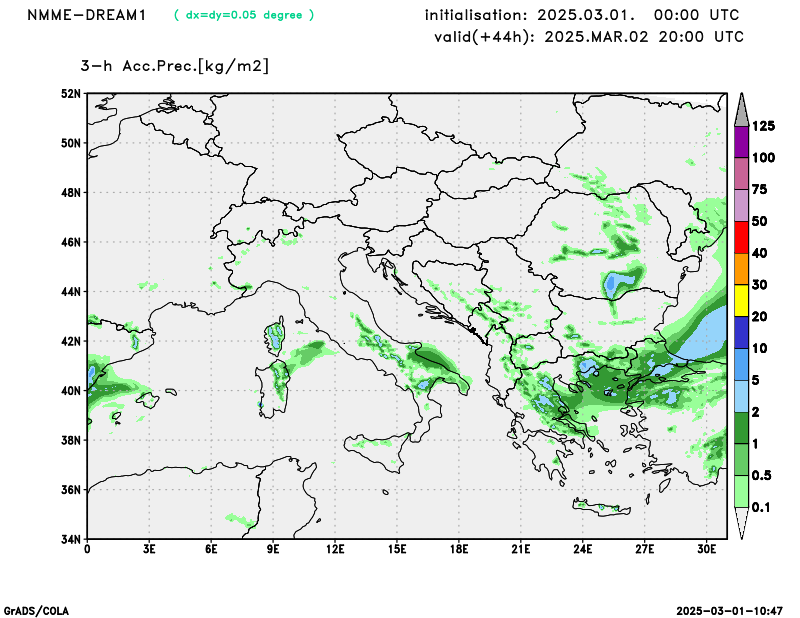Click the 0.1 colorbar label
The width and height of the screenshot is (800, 618).
pyautogui.click(x=762, y=507)
